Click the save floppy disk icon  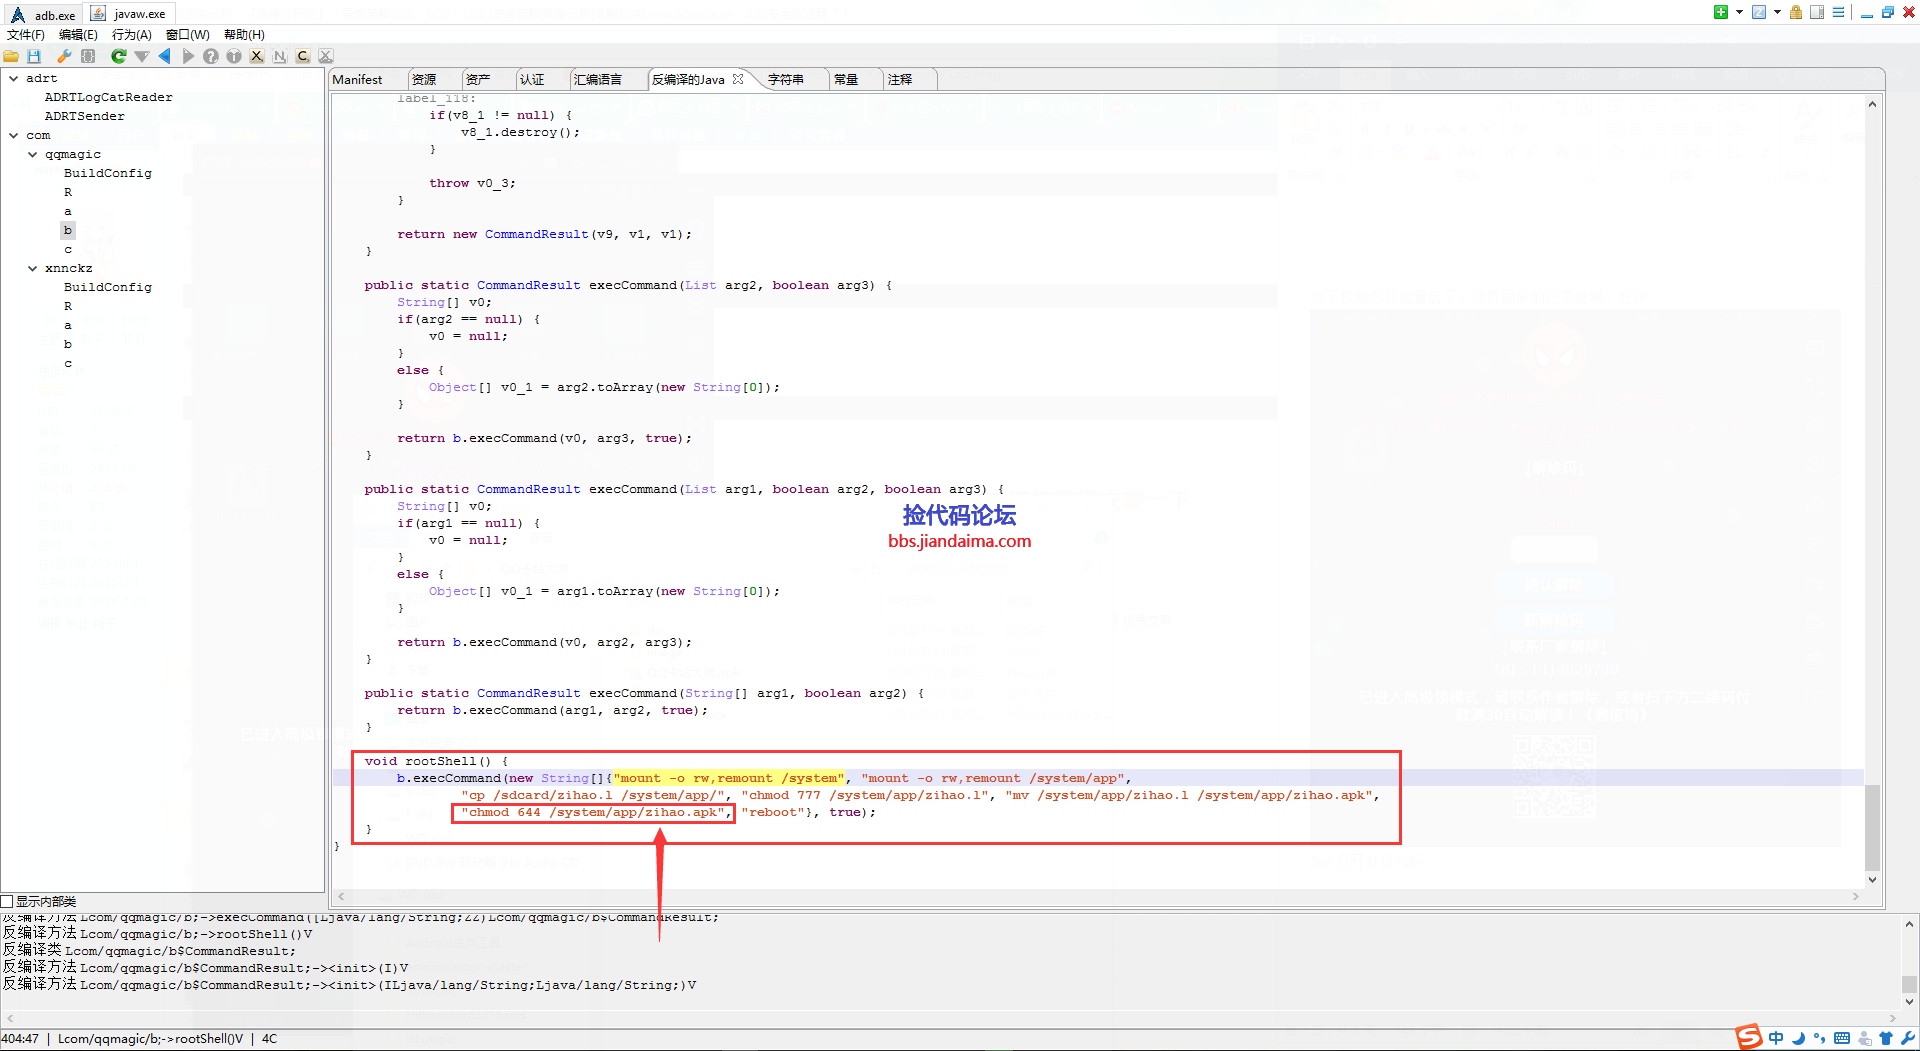pos(34,57)
